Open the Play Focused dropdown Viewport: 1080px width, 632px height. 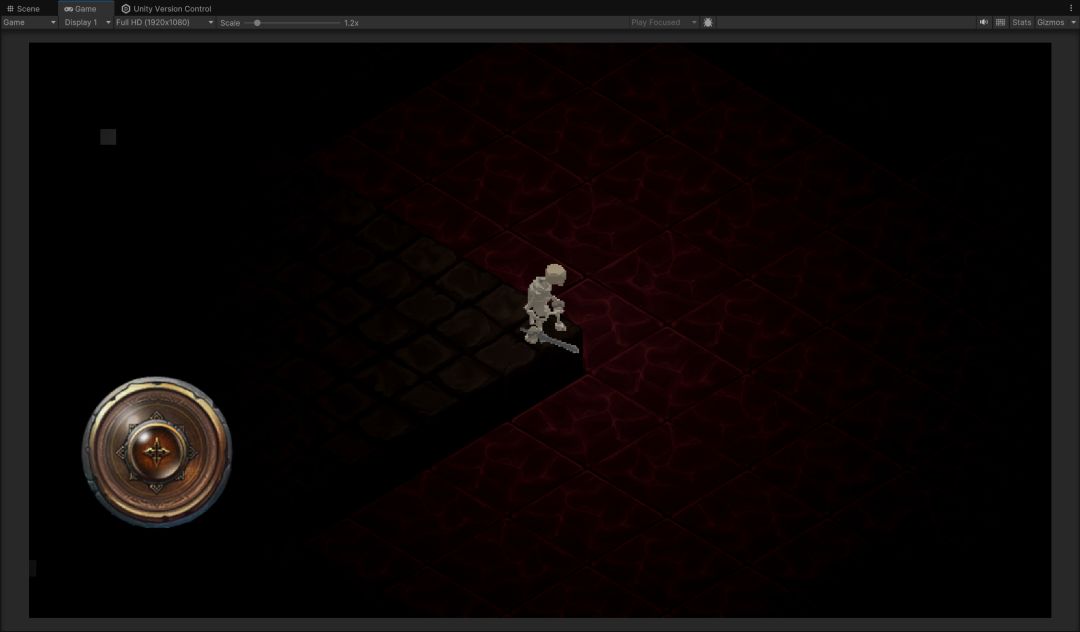(x=663, y=22)
